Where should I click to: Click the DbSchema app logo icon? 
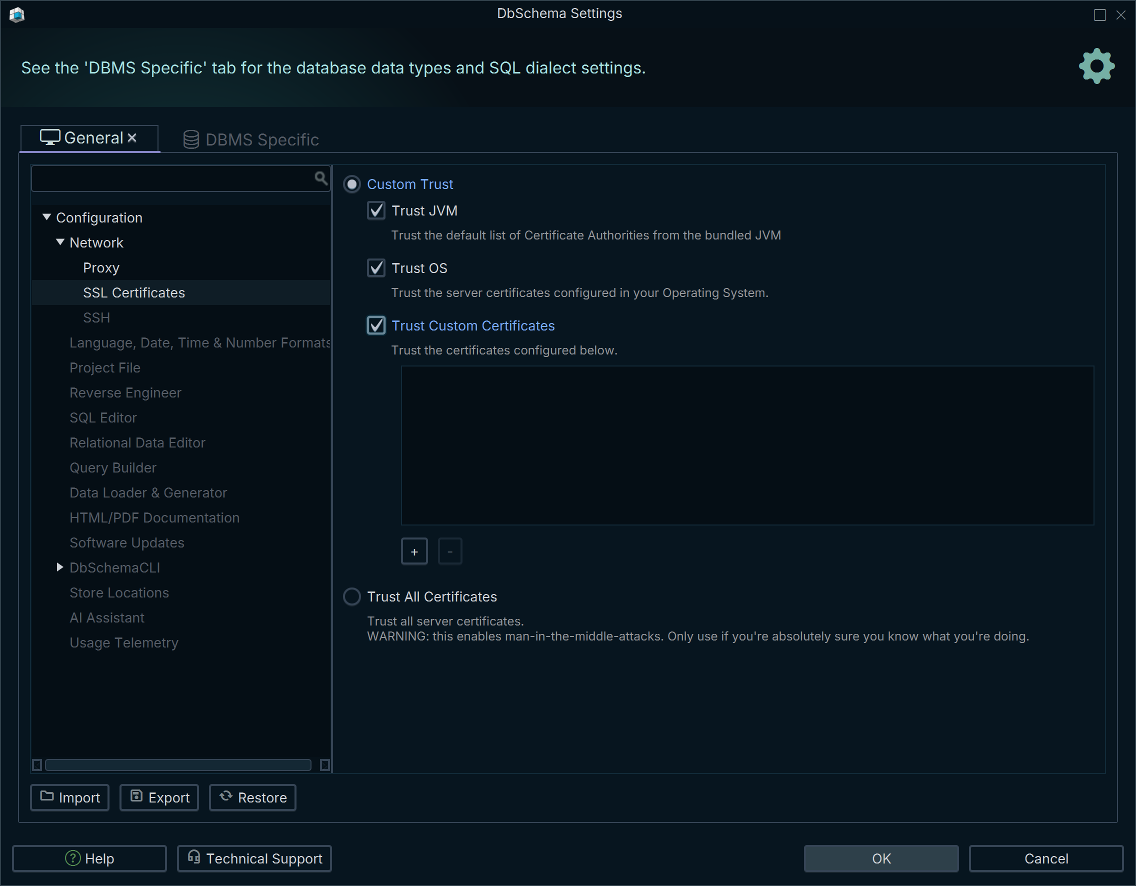(x=17, y=14)
